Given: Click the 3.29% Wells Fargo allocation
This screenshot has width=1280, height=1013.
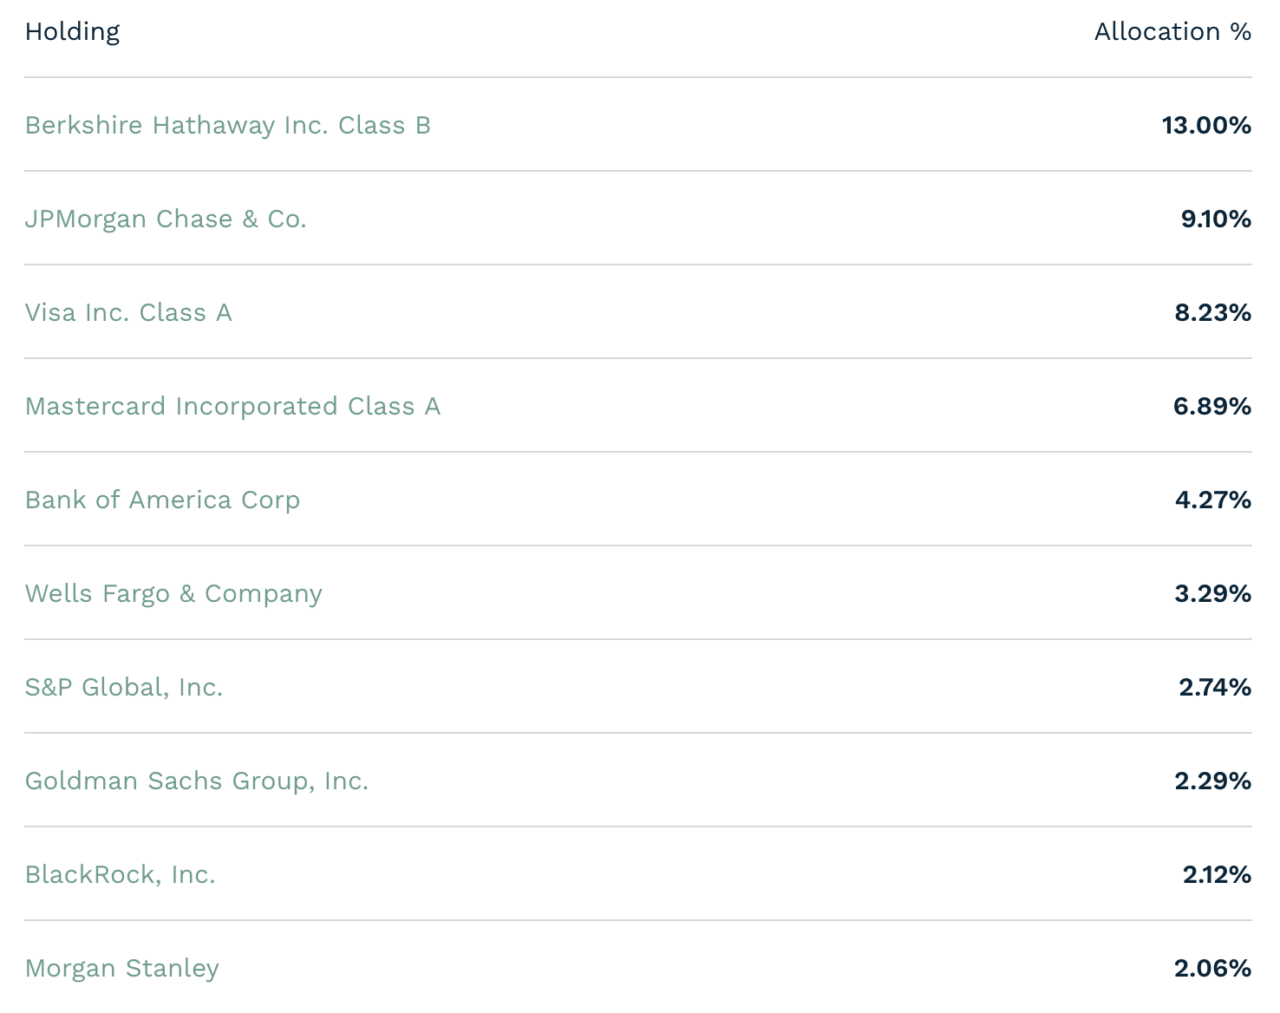Looking at the screenshot, I should click(1213, 594).
